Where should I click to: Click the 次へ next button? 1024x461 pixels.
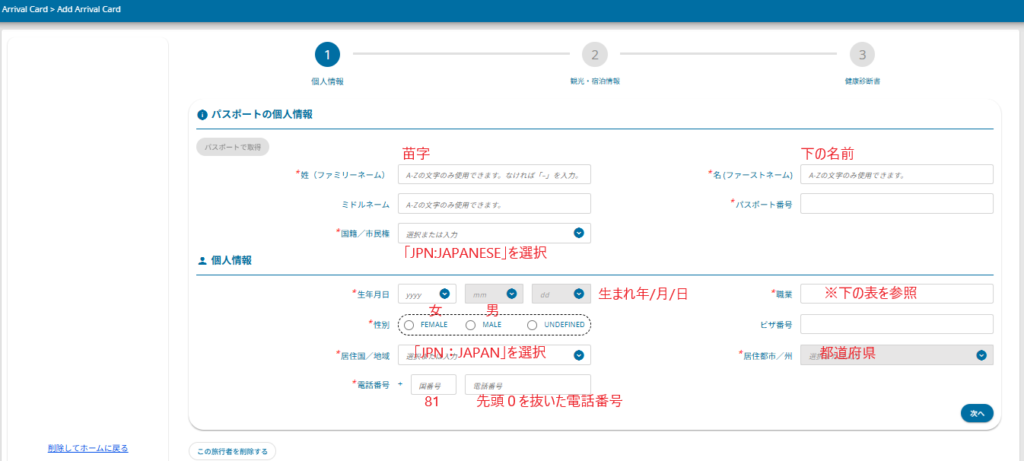click(x=976, y=413)
